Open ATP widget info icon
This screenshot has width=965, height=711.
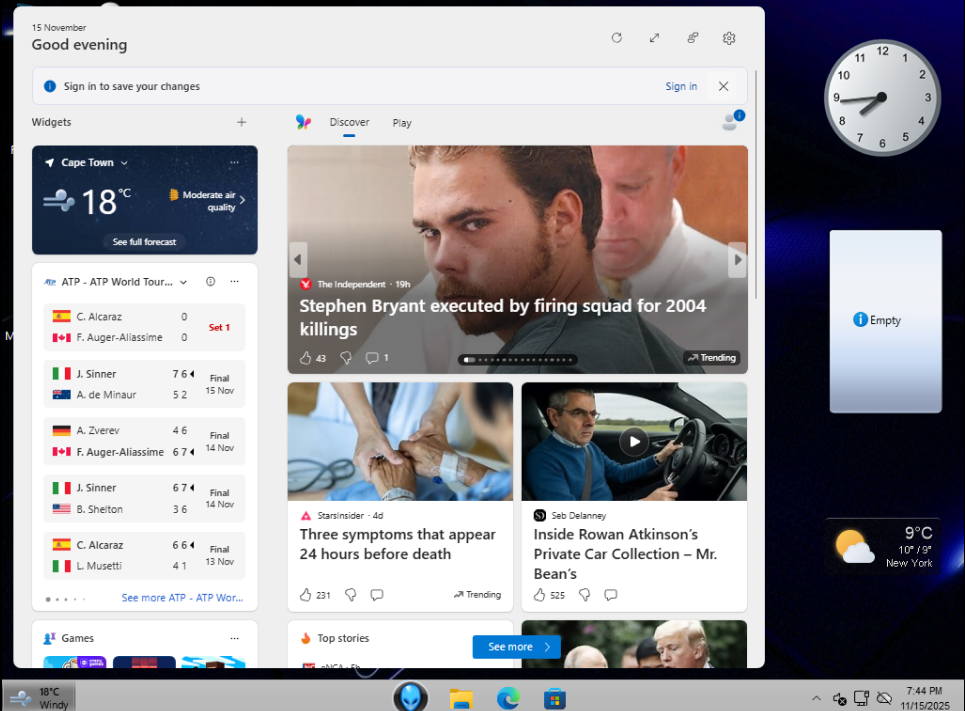[x=210, y=281]
